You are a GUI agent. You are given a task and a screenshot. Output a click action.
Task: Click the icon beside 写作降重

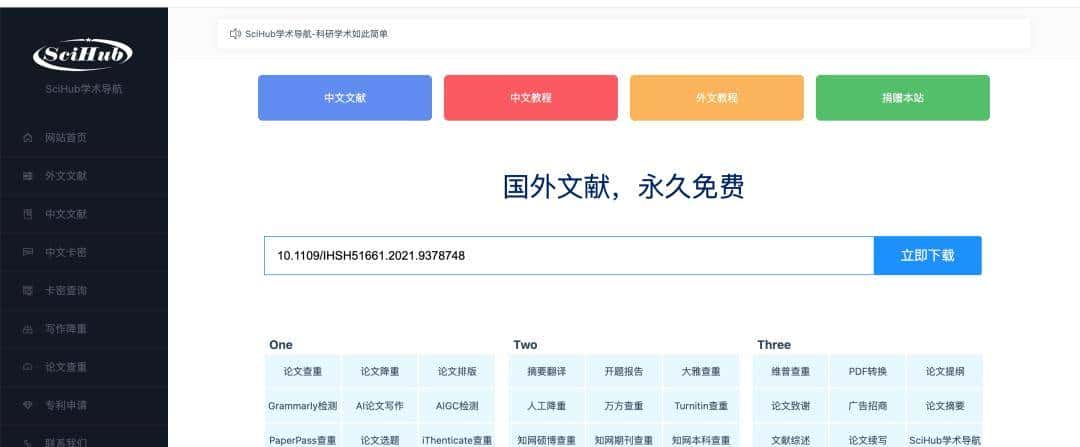pyautogui.click(x=28, y=329)
